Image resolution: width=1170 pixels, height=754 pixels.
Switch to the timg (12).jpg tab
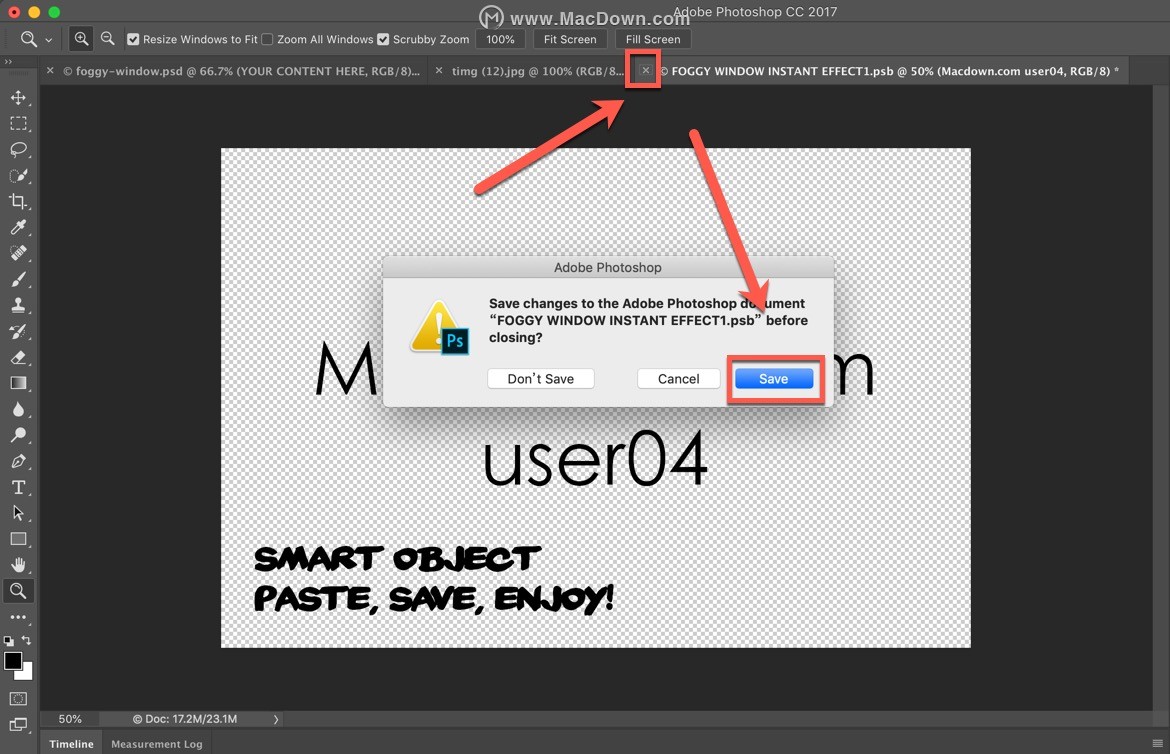tap(537, 71)
